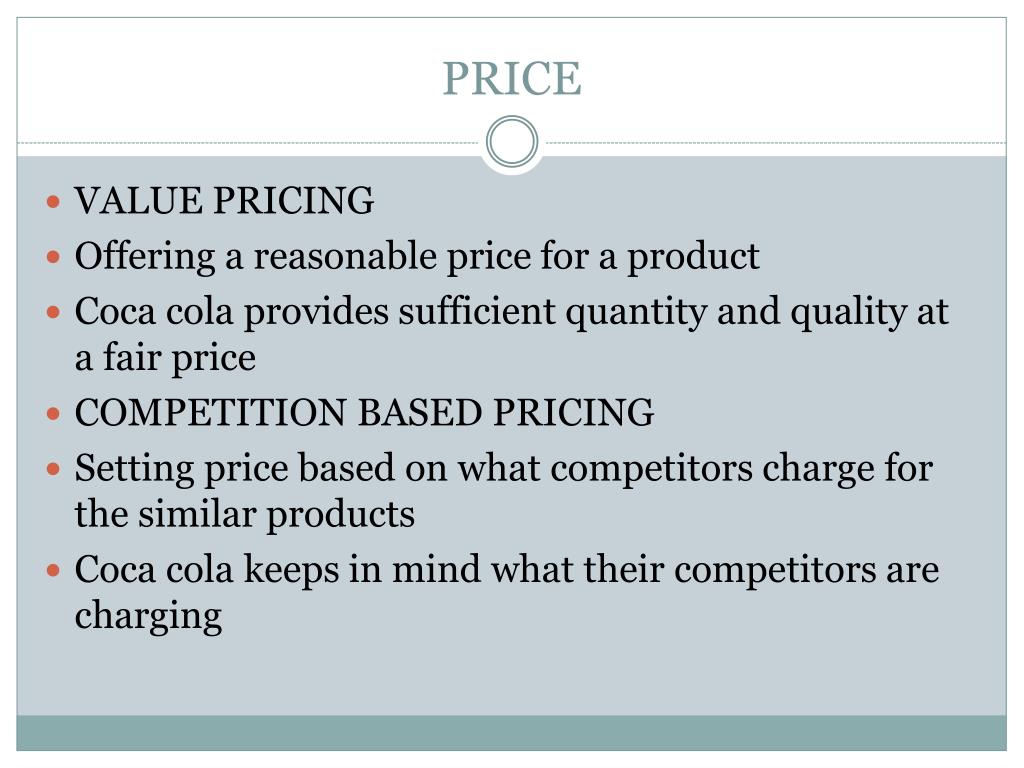Viewport: 1024px width, 768px height.
Task: Click the text 'Coca cola provides sufficient quantity'
Action: (391, 312)
